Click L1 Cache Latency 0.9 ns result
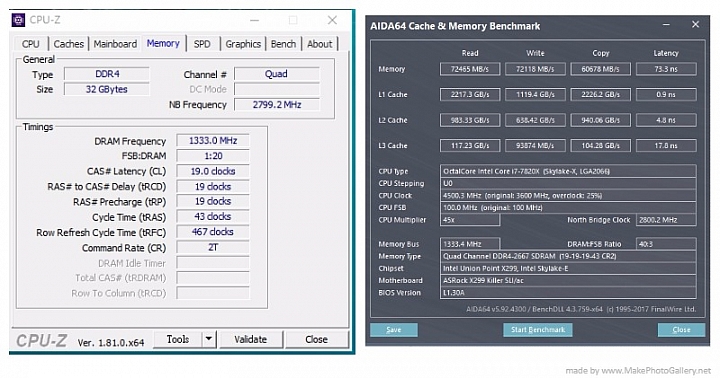Image resolution: width=720 pixels, height=378 pixels. coord(666,95)
